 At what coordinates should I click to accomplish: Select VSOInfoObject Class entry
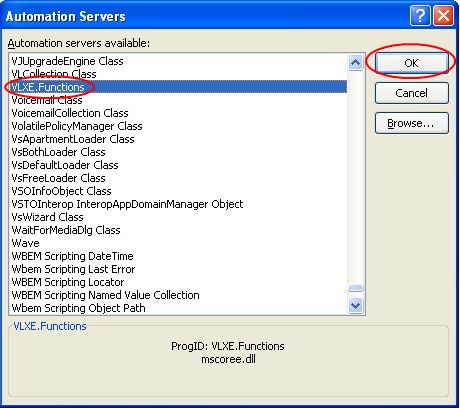pos(61,191)
